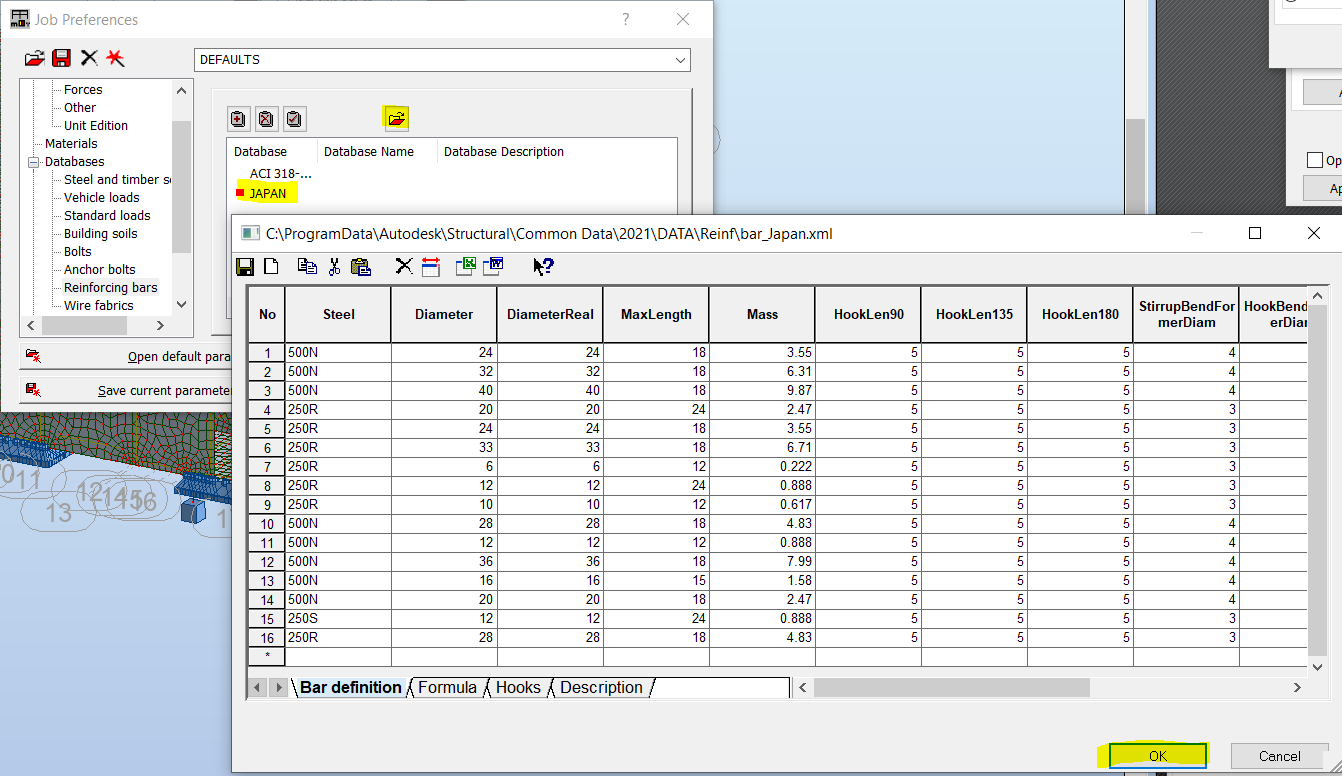Save the bar database changes

click(244, 266)
